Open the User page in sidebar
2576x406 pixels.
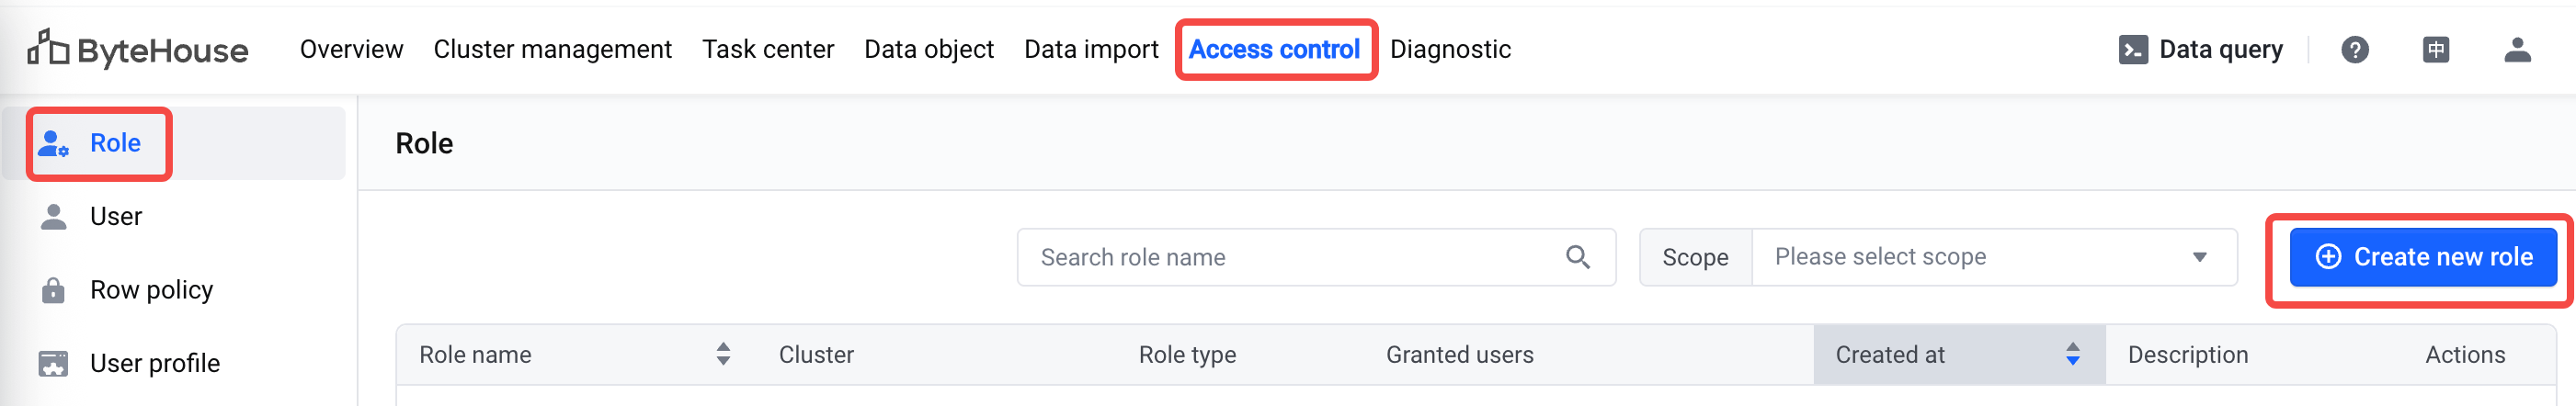(115, 216)
